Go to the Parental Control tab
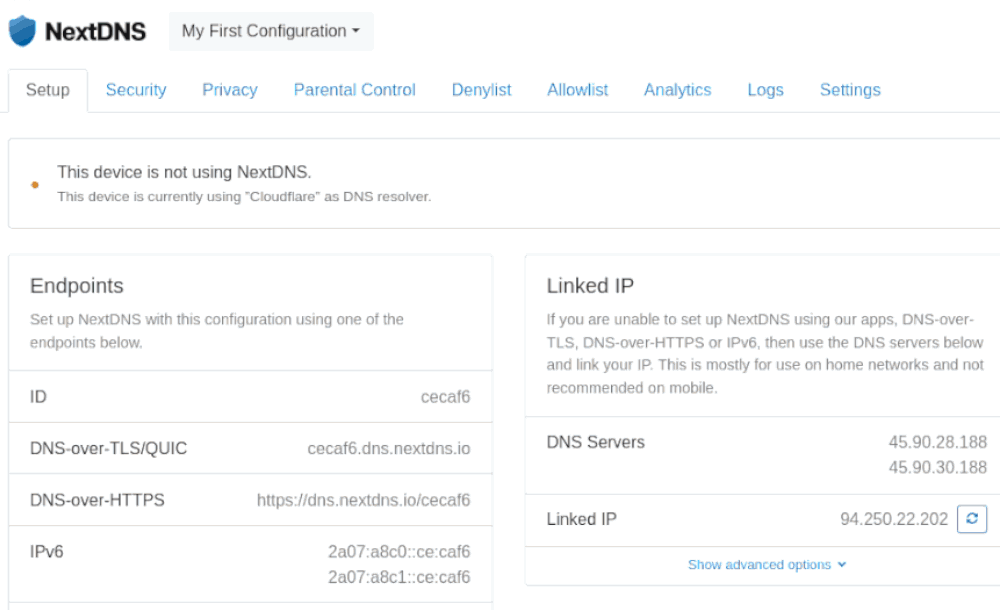Screen dimensions: 1000x610 (x=355, y=90)
